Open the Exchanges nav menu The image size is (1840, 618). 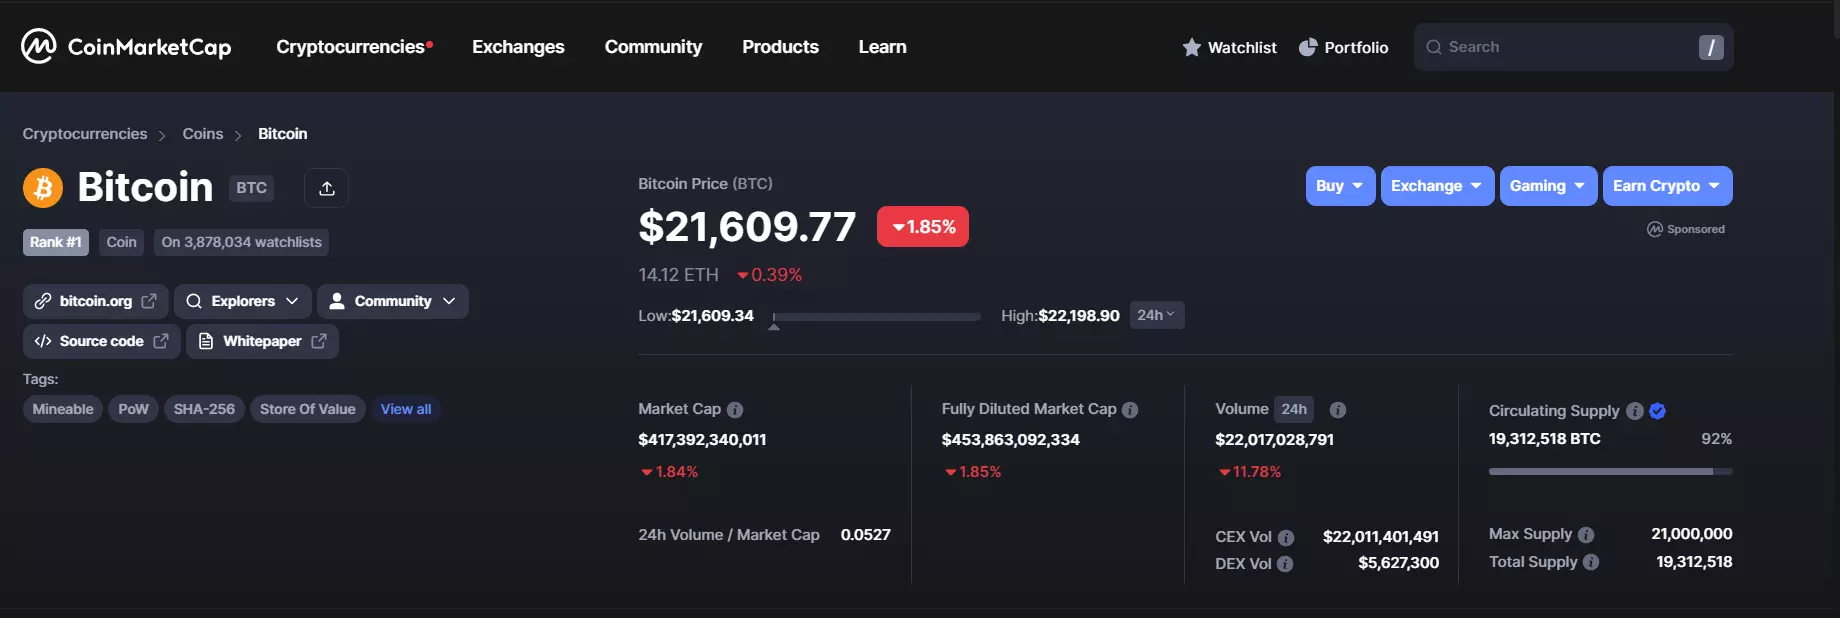518,47
